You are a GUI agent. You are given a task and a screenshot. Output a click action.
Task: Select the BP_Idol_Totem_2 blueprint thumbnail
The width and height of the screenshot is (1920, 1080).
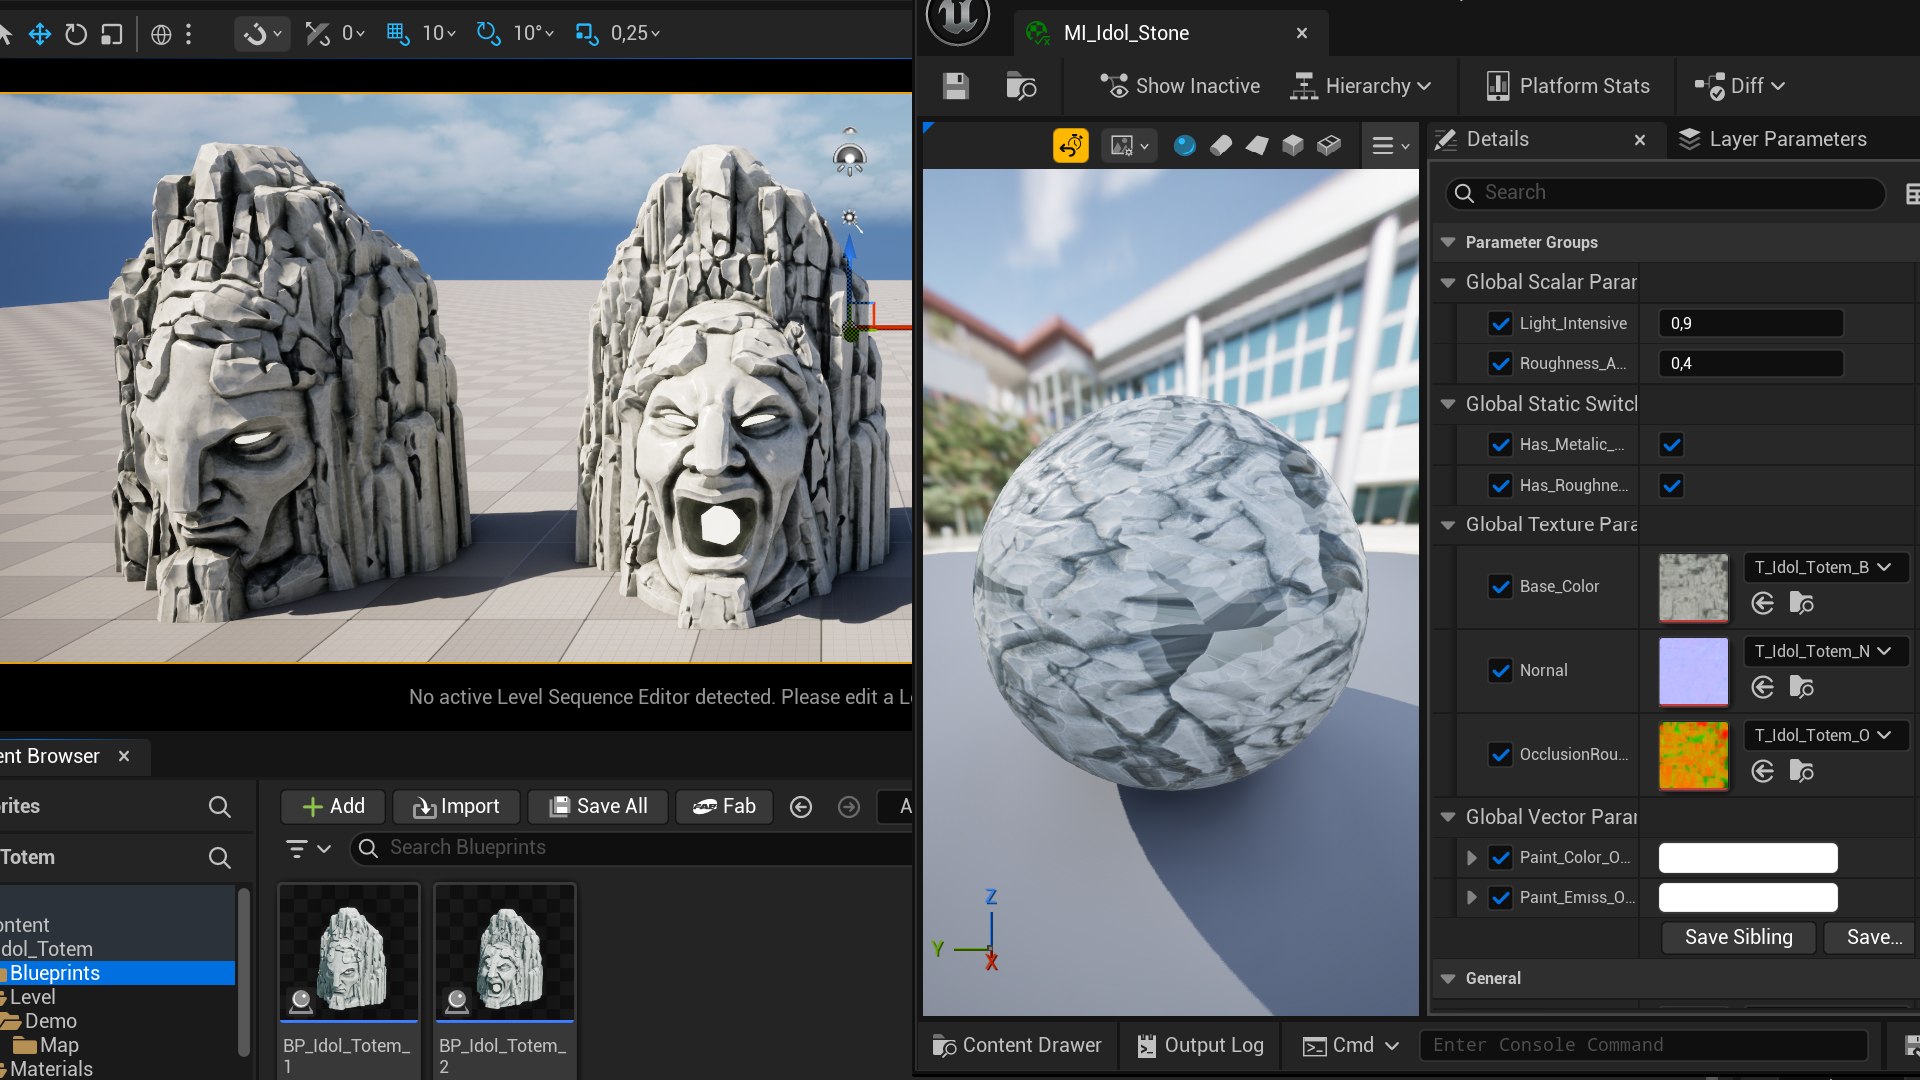coord(505,952)
